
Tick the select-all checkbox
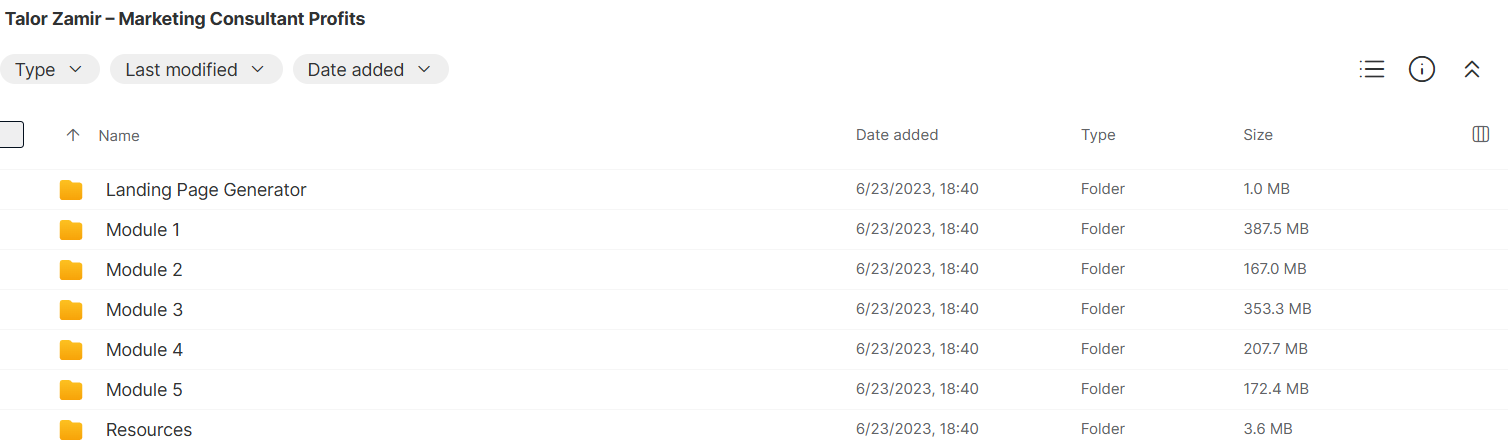[11, 134]
